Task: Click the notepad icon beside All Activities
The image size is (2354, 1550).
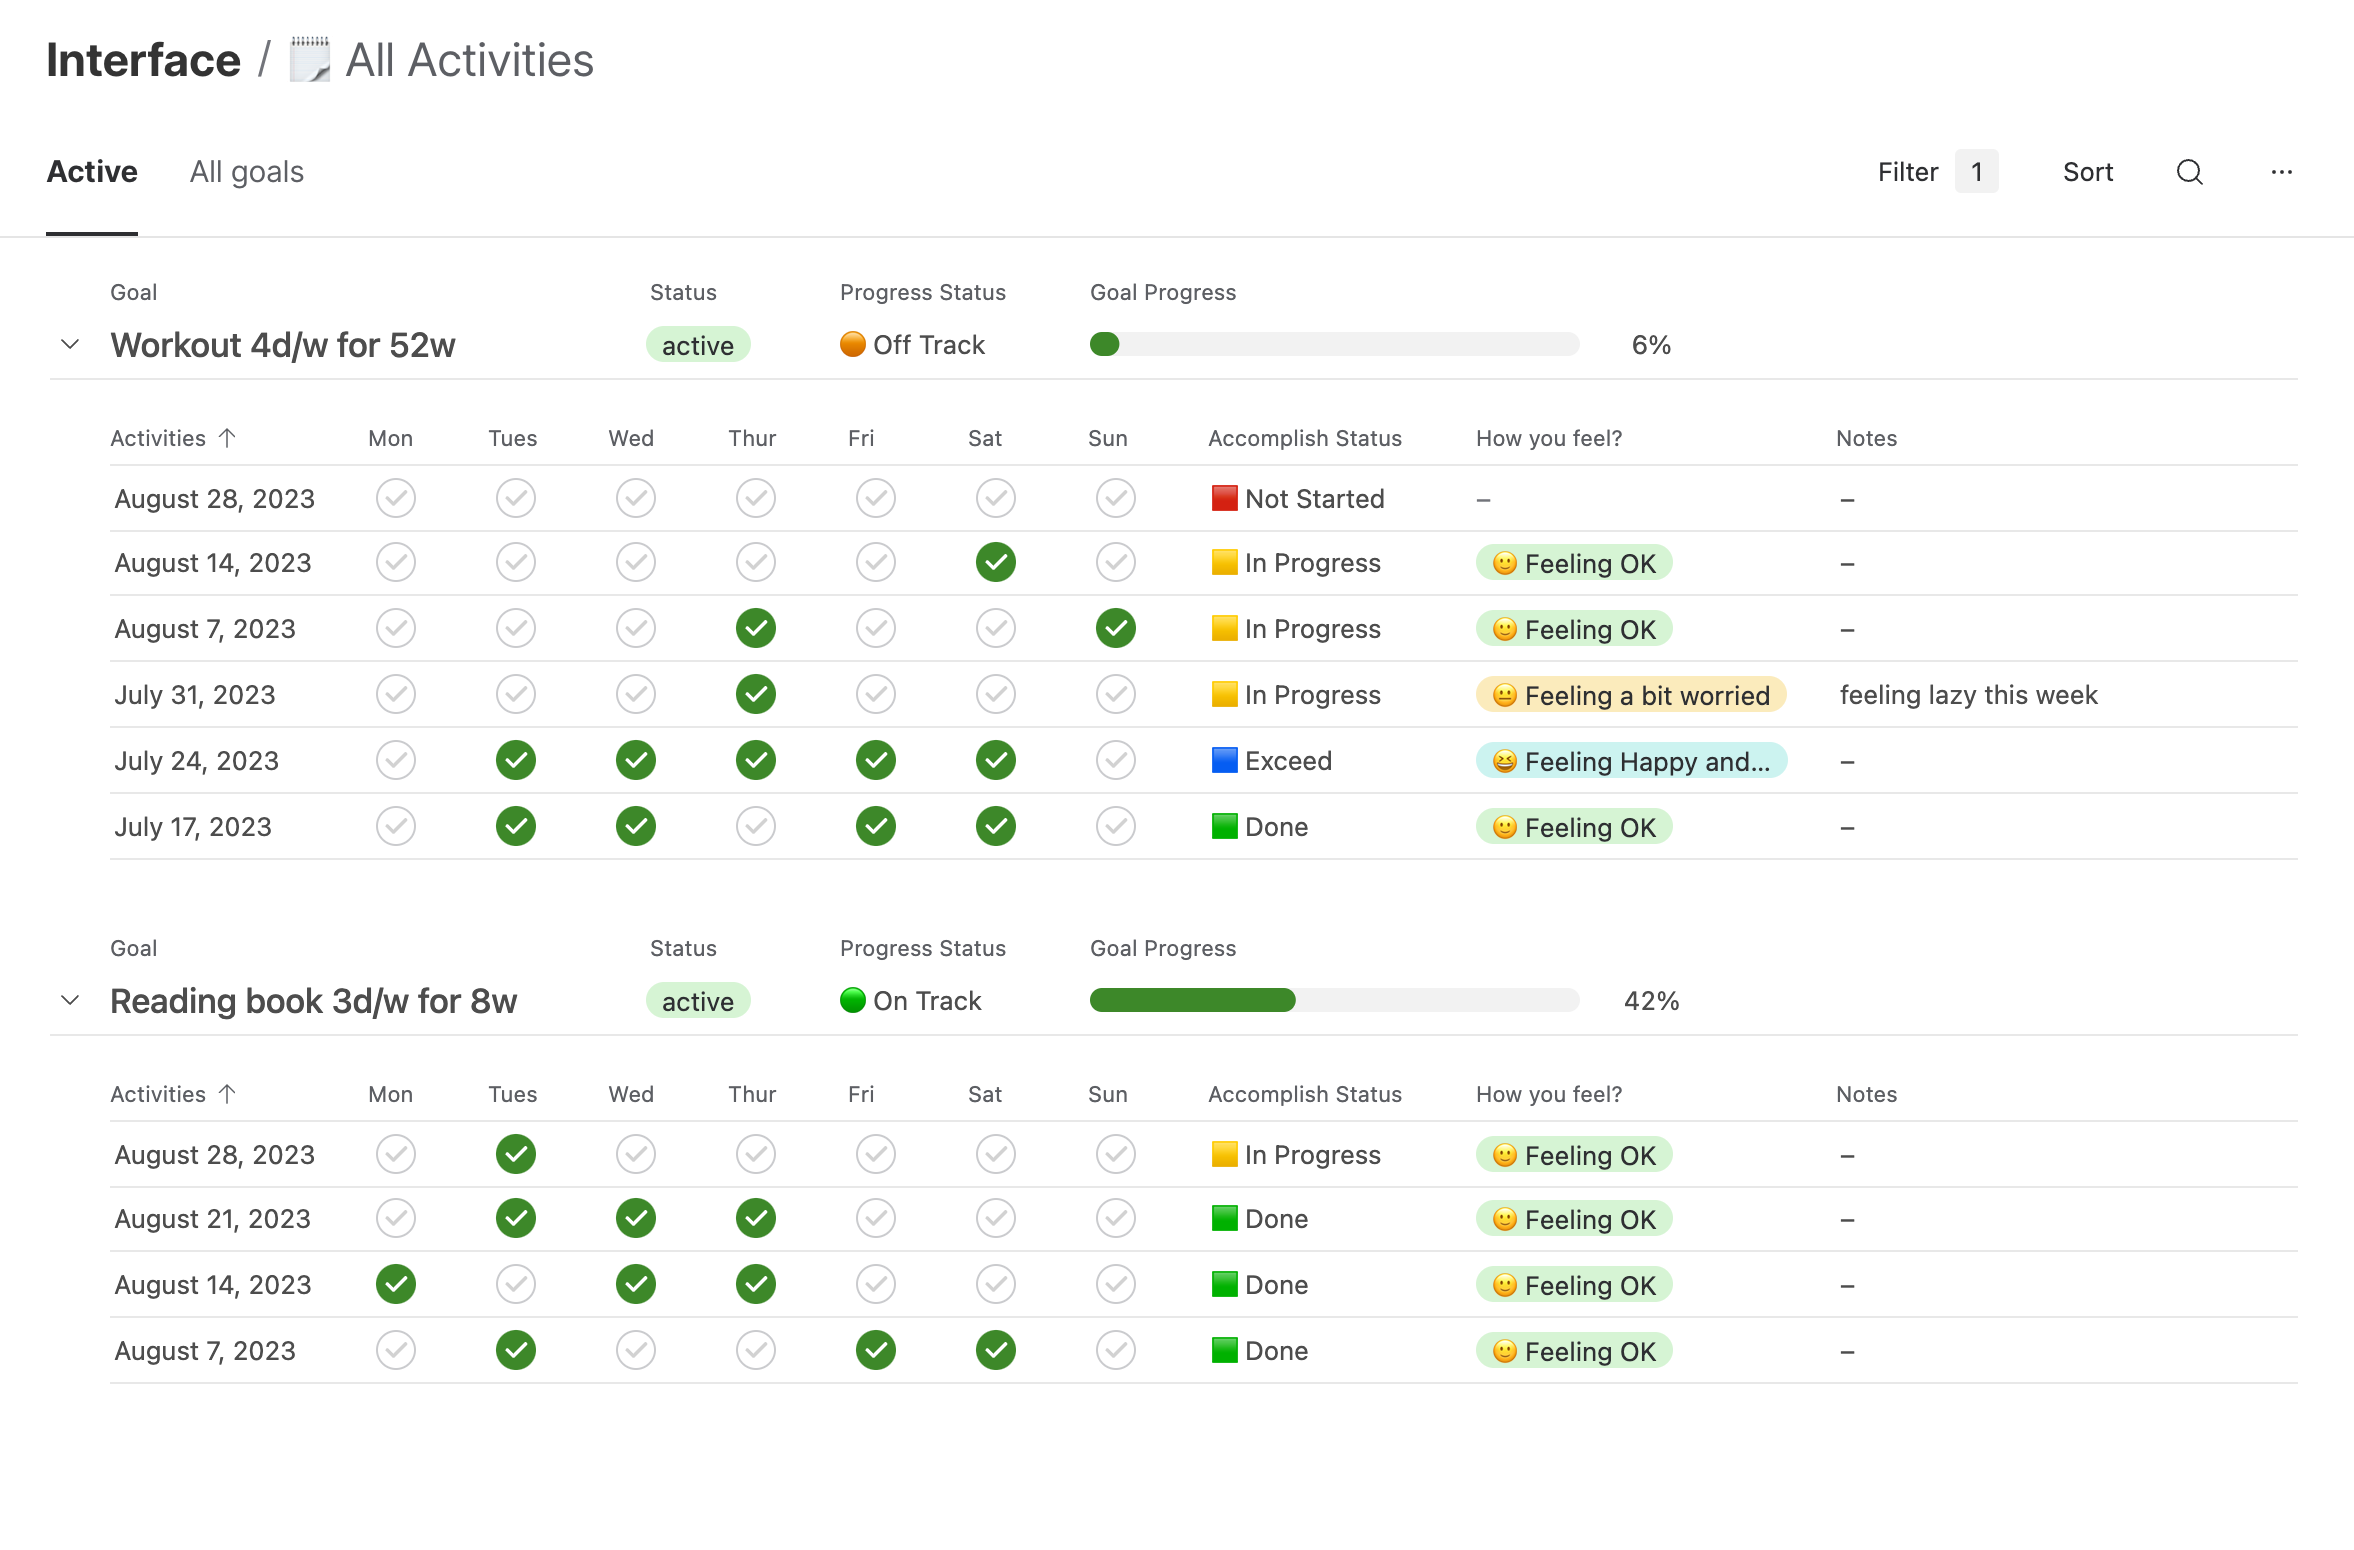Action: [310, 60]
